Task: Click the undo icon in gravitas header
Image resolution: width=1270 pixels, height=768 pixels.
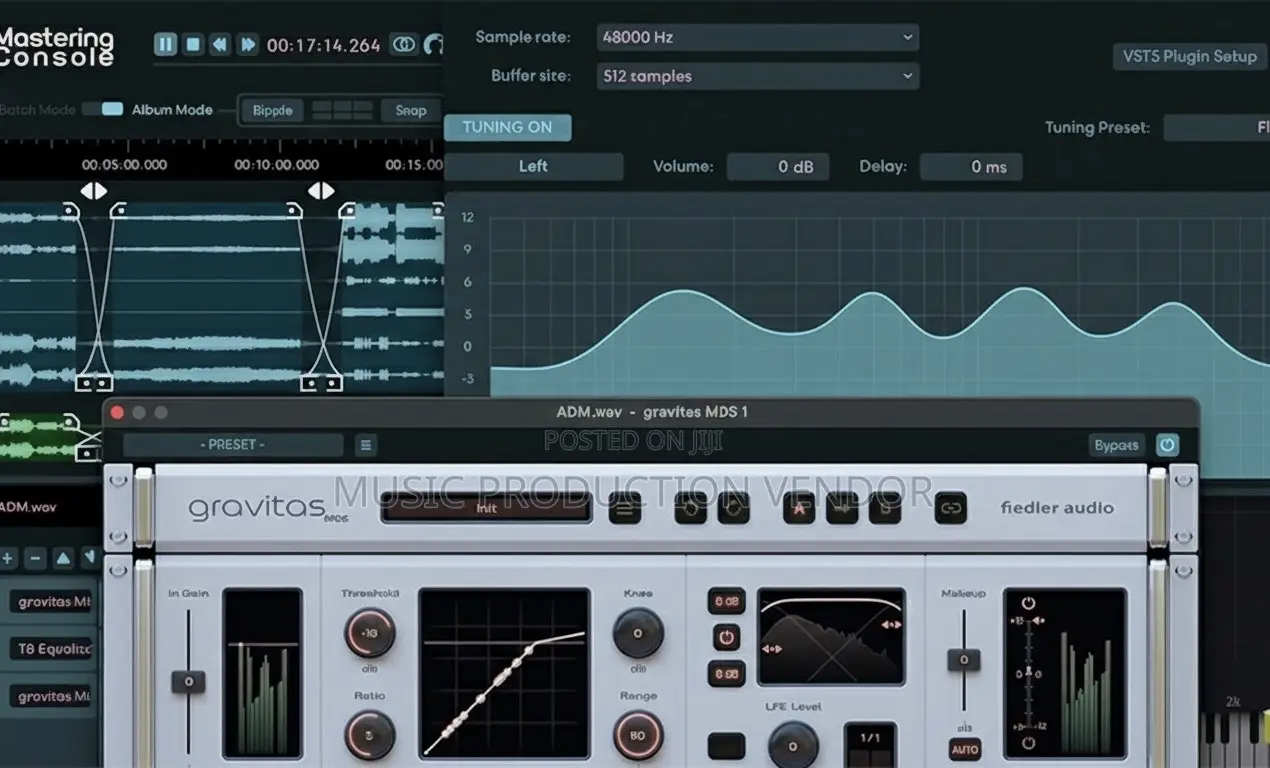Action: click(x=690, y=508)
